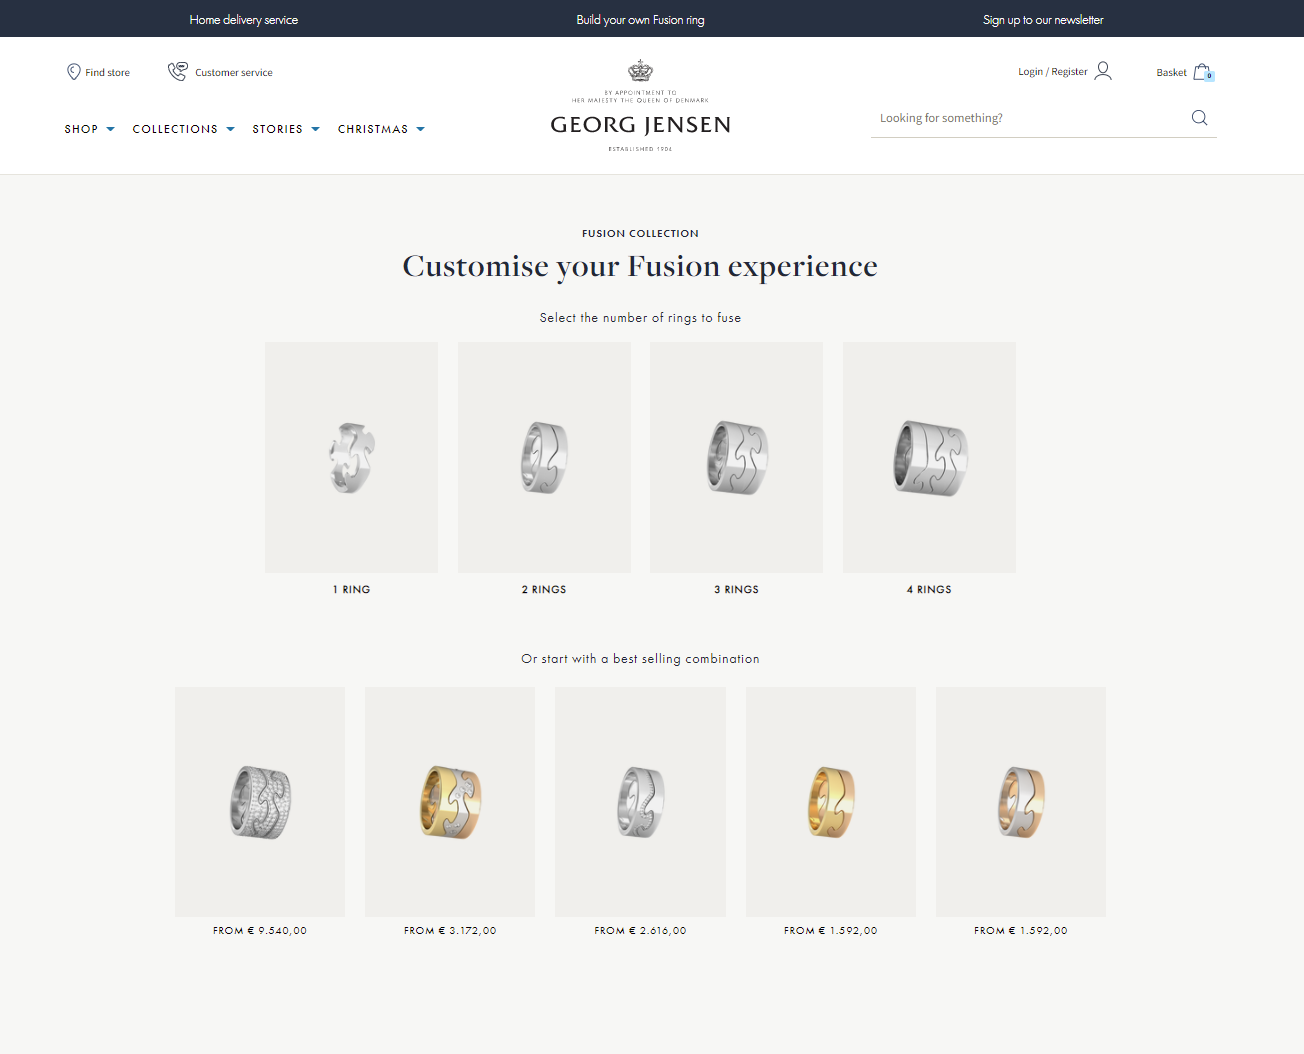Viewport: 1304px width, 1054px height.
Task: Click the Georg Jensen crown logo
Action: click(x=640, y=71)
